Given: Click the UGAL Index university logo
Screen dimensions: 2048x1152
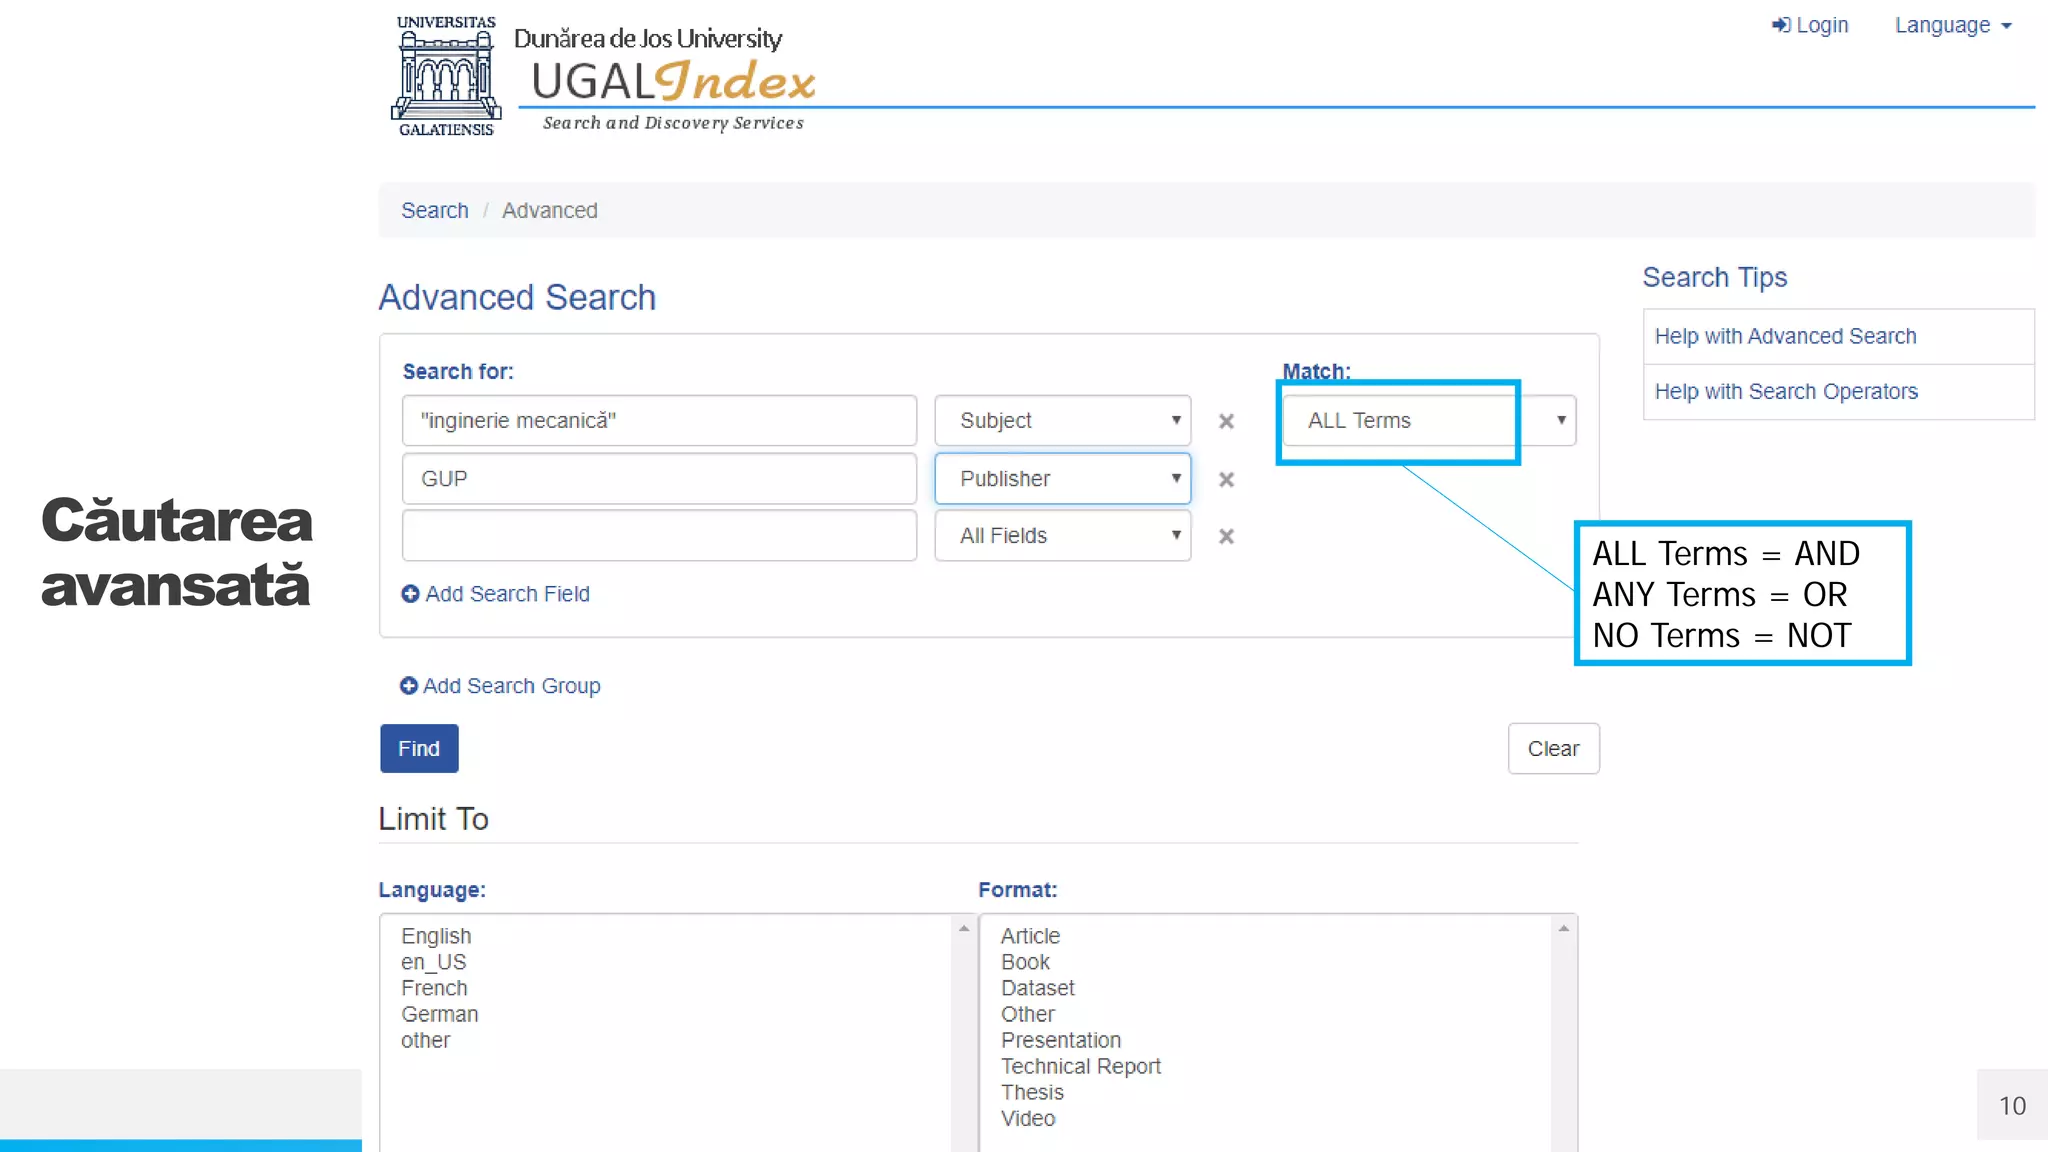Looking at the screenshot, I should click(x=446, y=76).
